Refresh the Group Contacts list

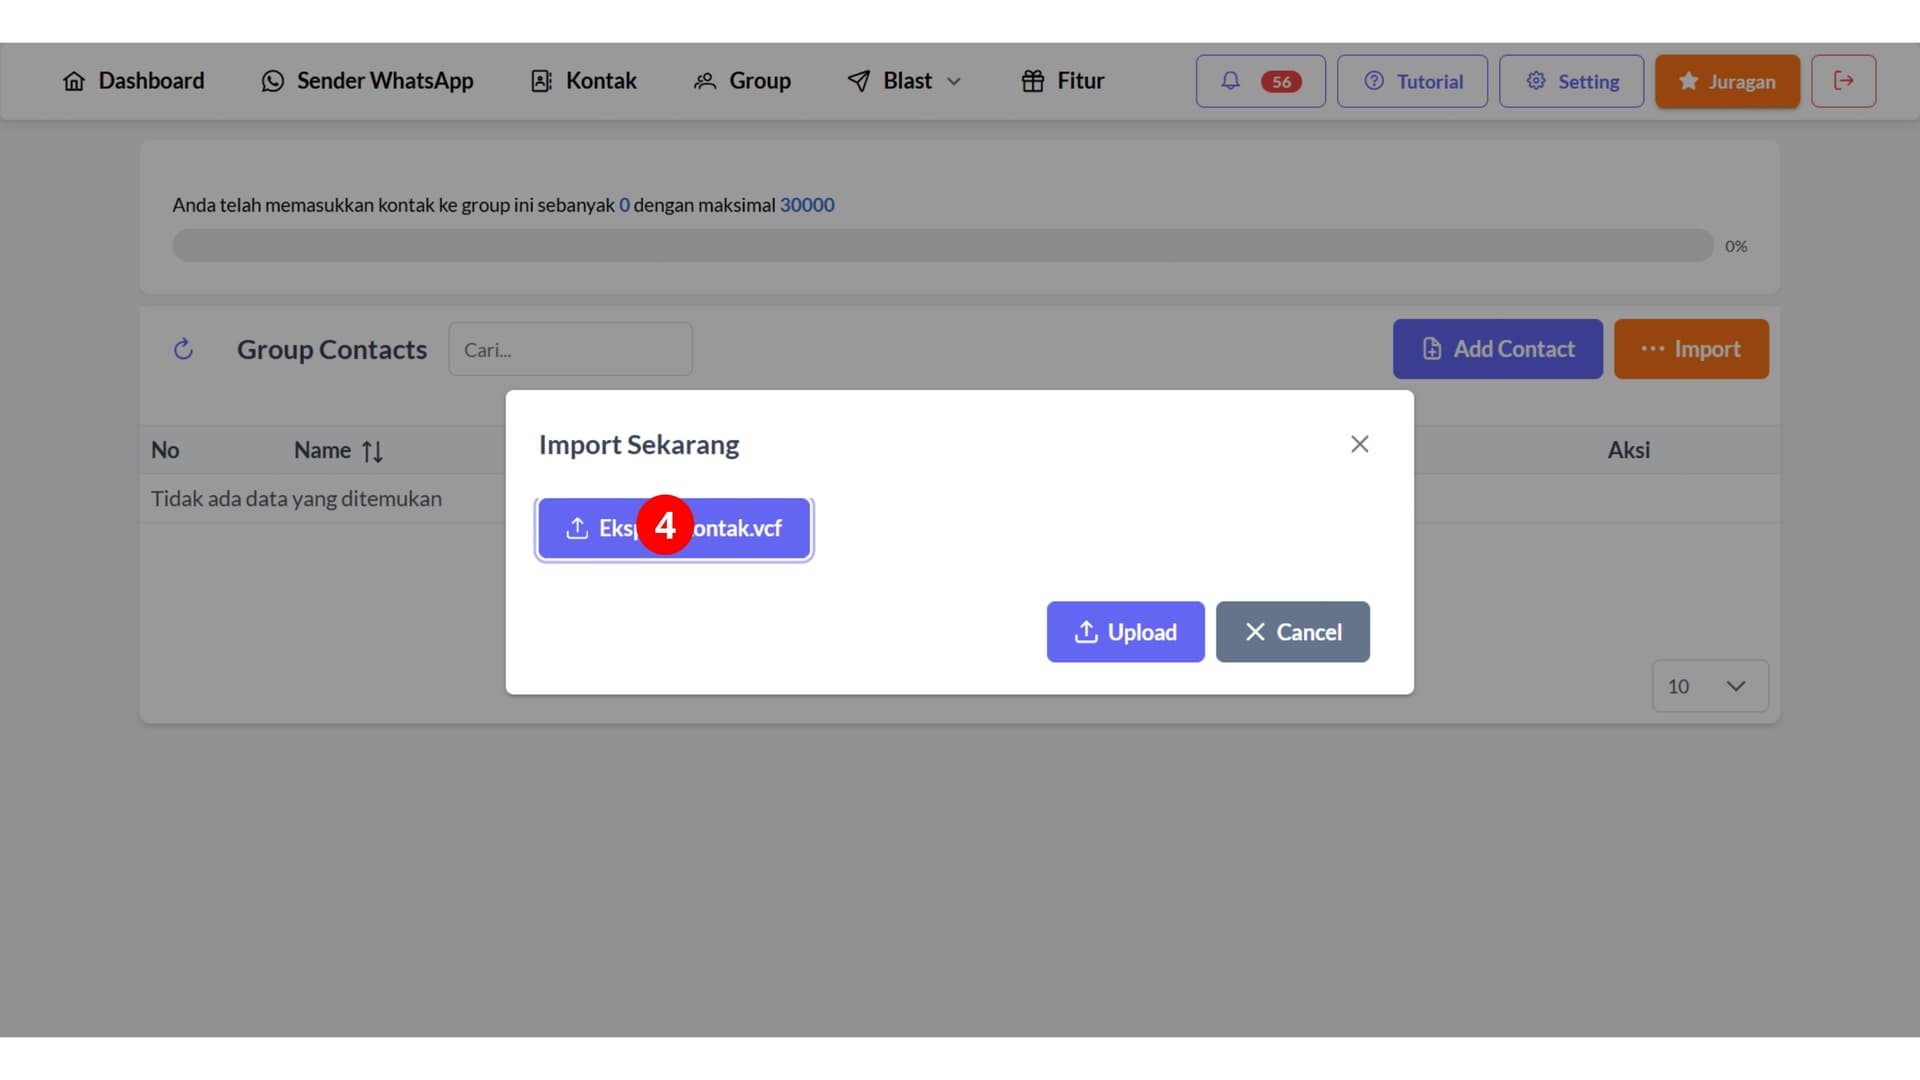pyautogui.click(x=183, y=349)
